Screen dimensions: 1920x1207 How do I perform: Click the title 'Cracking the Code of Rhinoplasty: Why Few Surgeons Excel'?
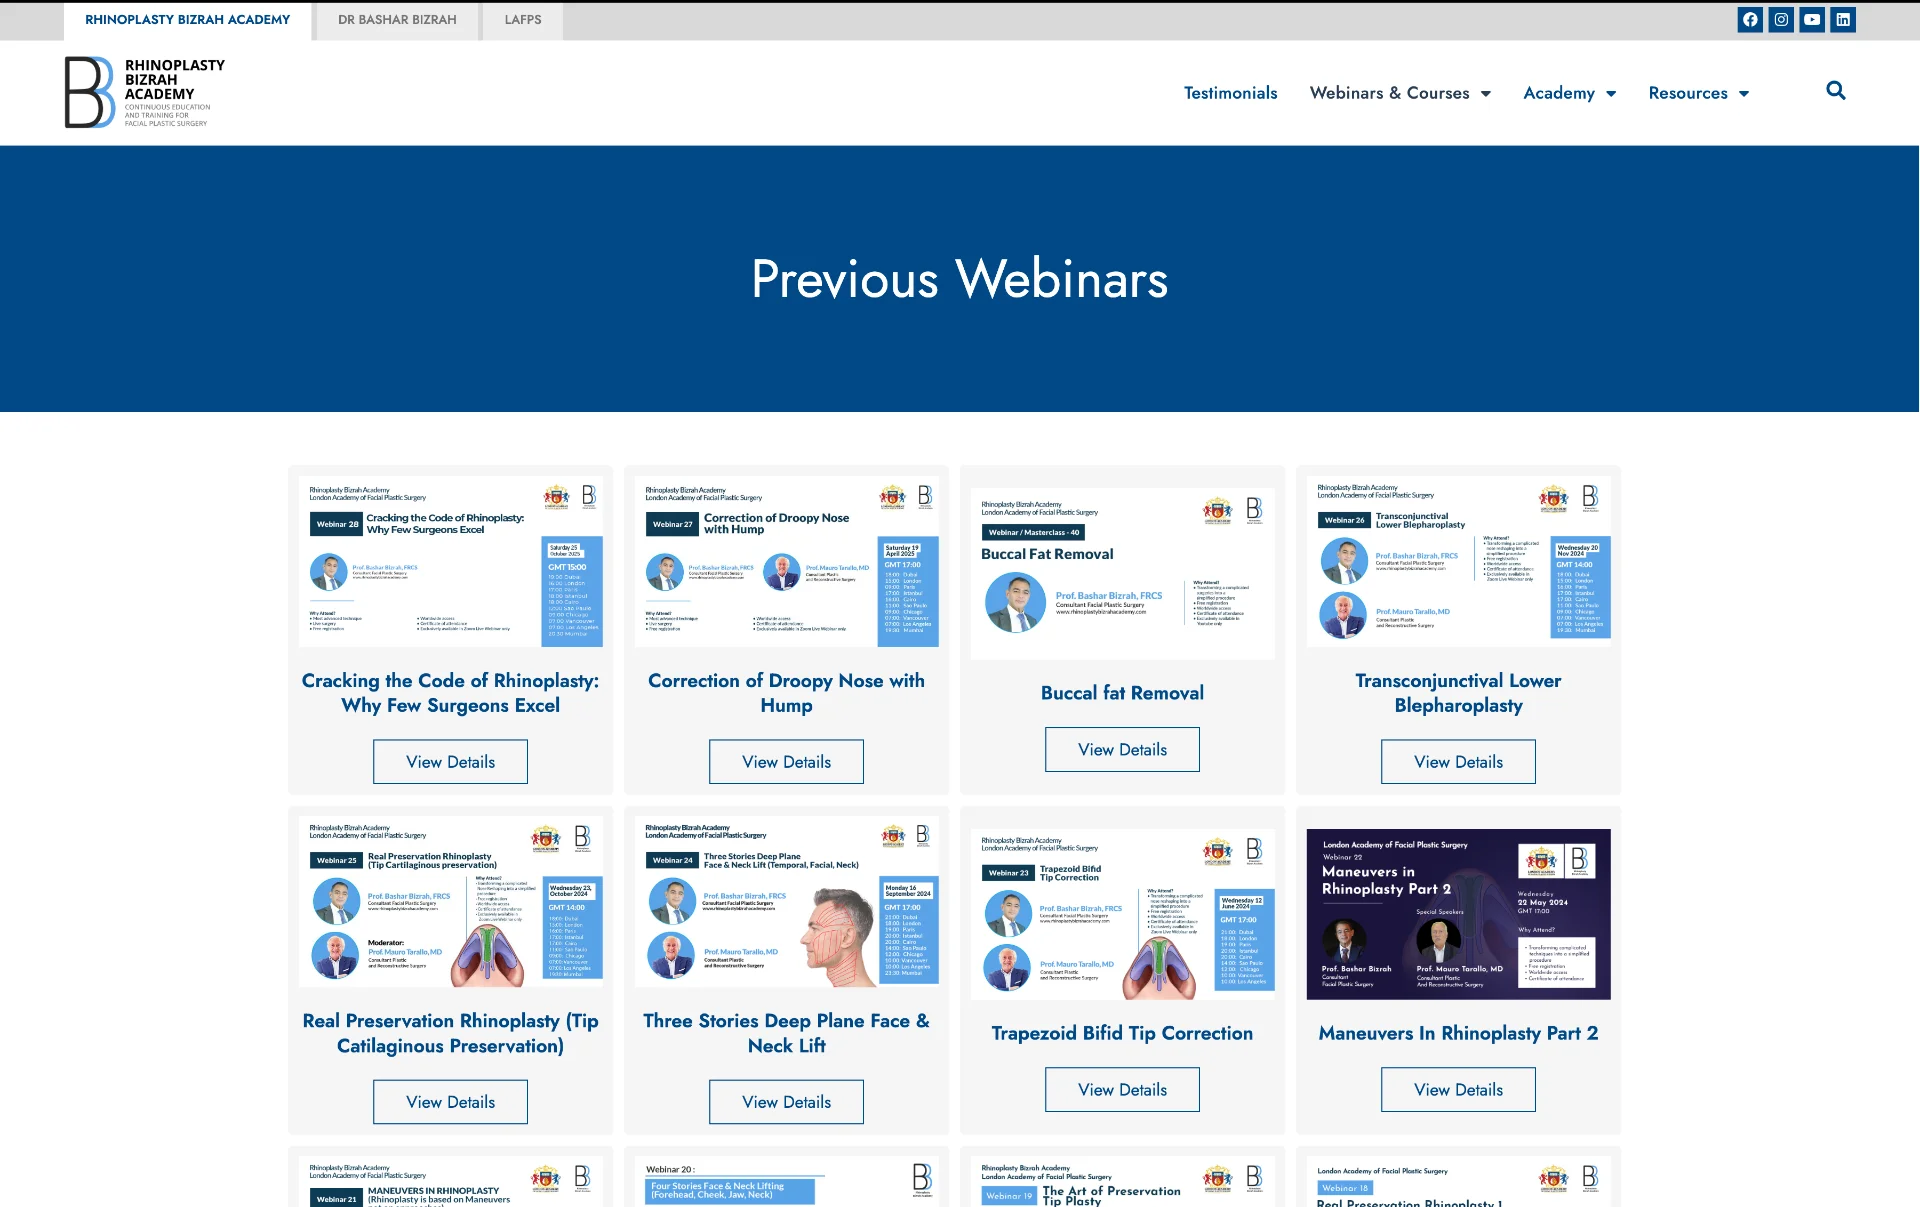pos(450,693)
